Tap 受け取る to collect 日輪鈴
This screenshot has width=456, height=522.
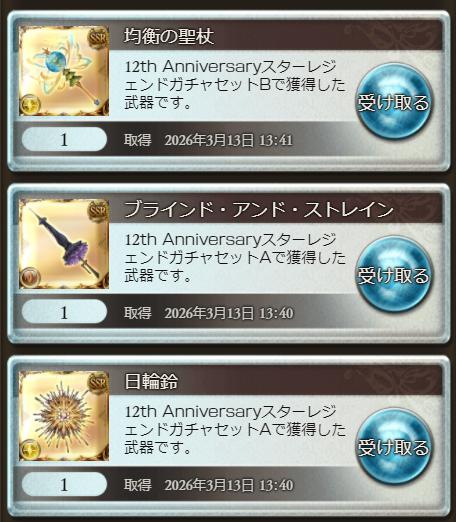click(x=393, y=446)
